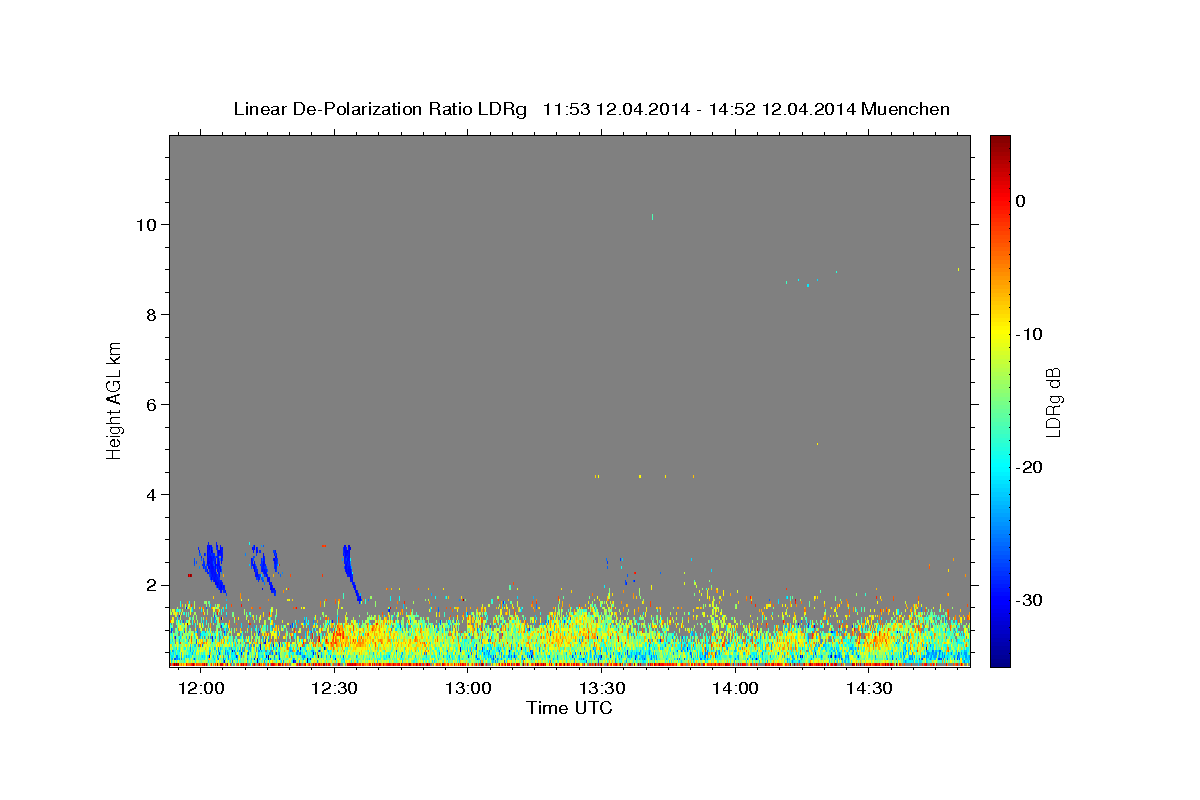
Task: Click the plot title text "Linear De-Polarization Ratio LDRg"
Action: (x=380, y=109)
